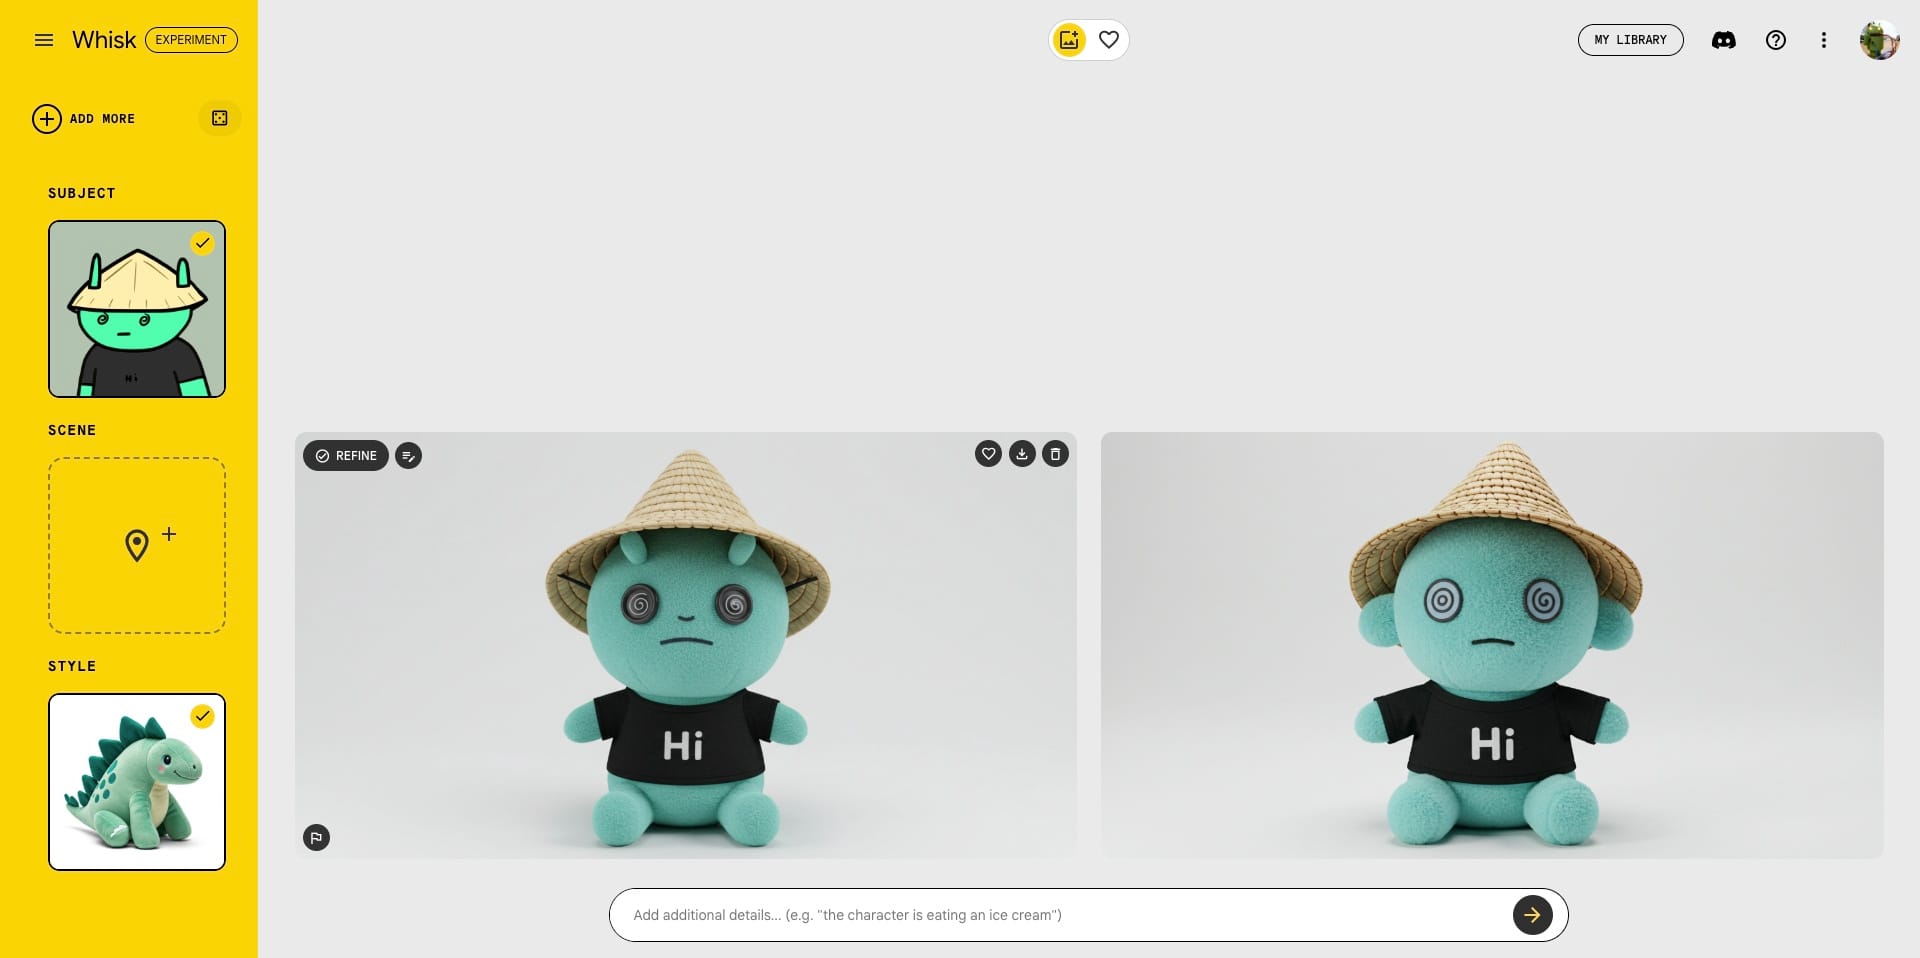
Task: Add a scene using location placeholder
Action: pyautogui.click(x=137, y=545)
